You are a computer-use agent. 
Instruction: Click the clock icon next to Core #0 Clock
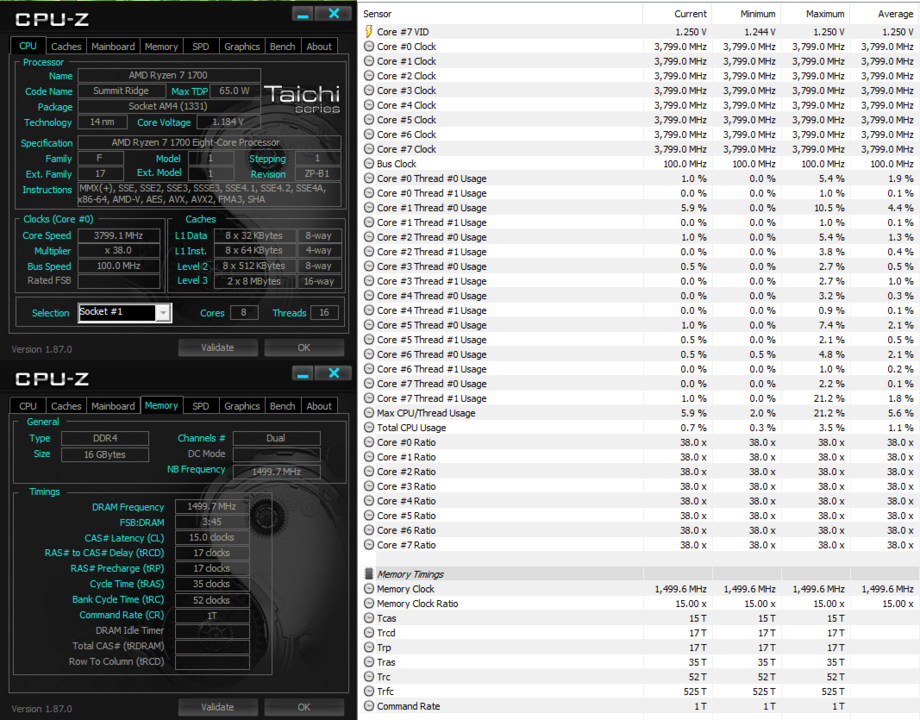(x=369, y=46)
